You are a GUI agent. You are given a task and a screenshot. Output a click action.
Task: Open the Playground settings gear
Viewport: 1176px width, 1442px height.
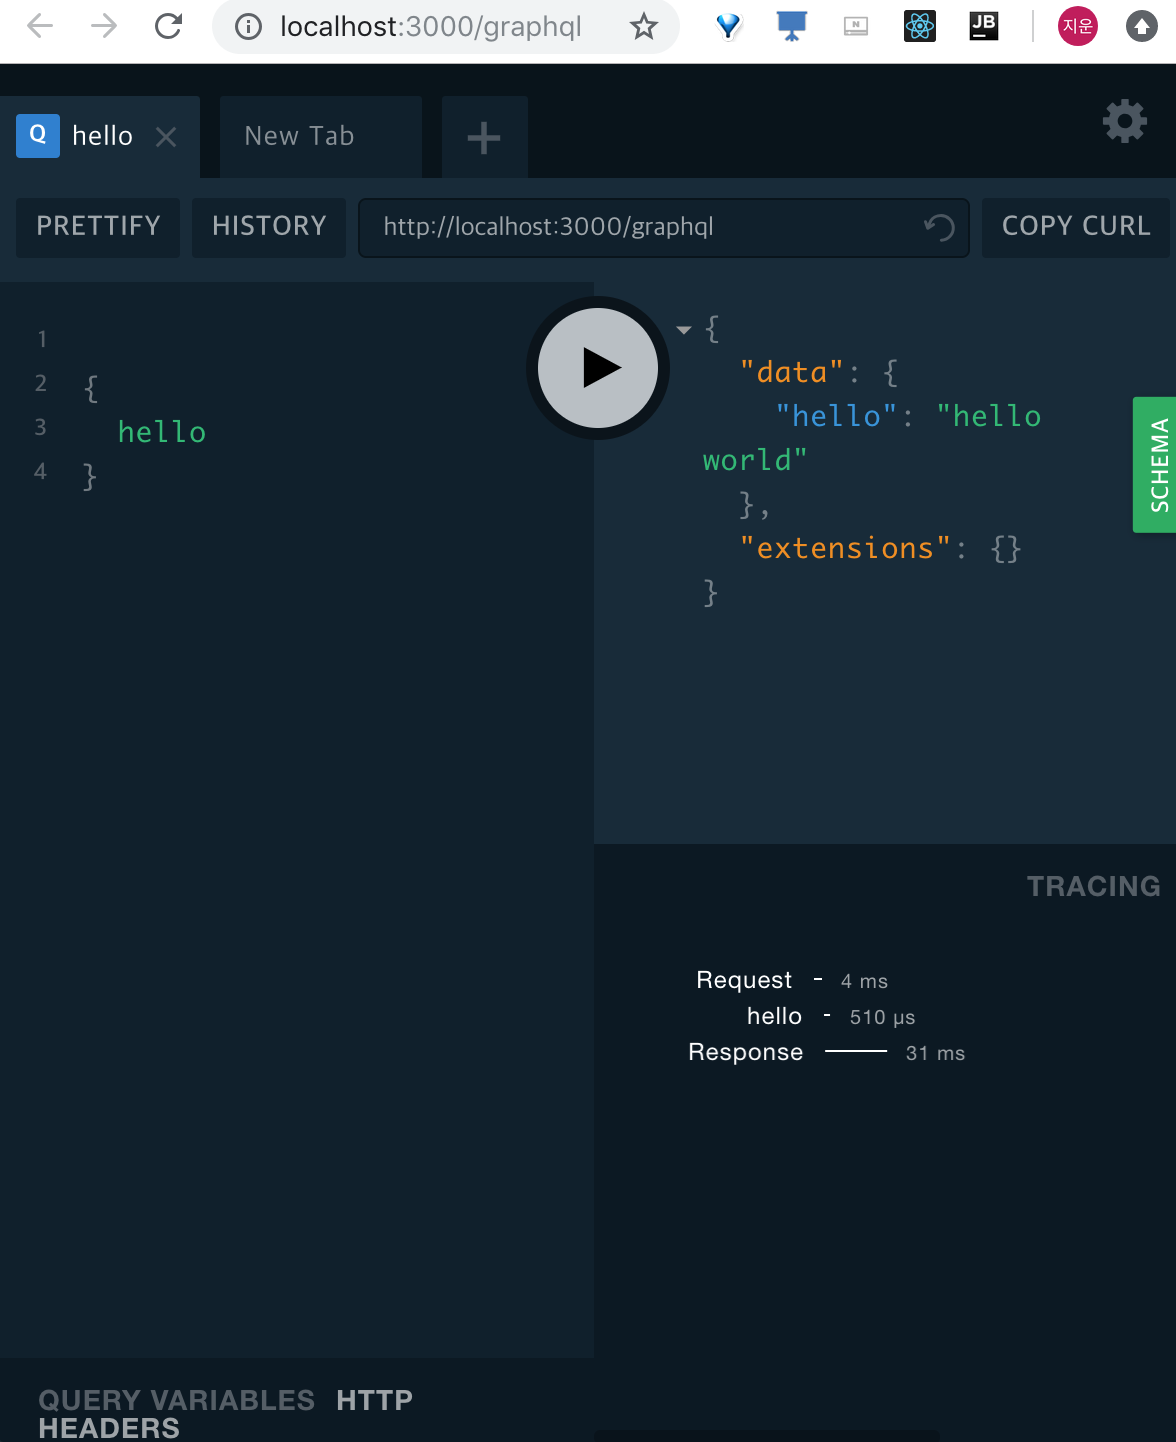click(1124, 120)
